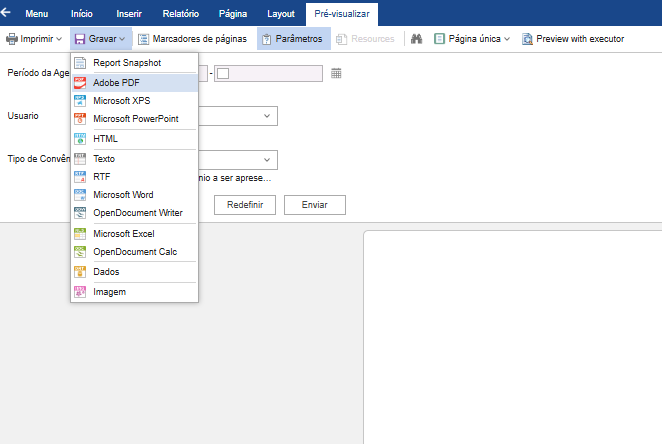Click the Redefinir button
Image resolution: width=662 pixels, height=444 pixels.
pyautogui.click(x=245, y=205)
